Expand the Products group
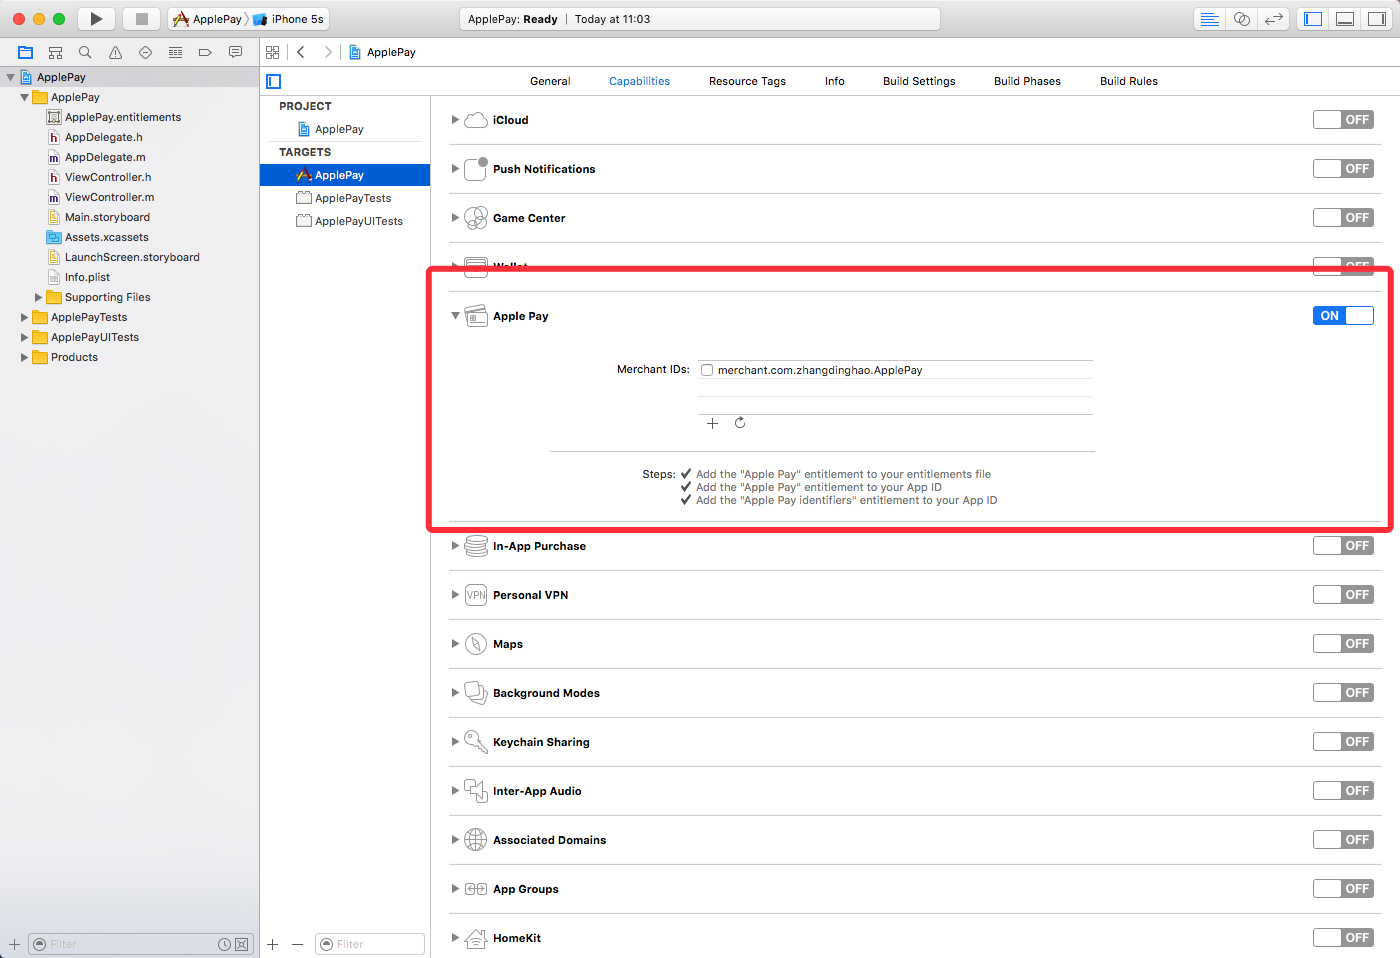The width and height of the screenshot is (1400, 958). point(24,357)
